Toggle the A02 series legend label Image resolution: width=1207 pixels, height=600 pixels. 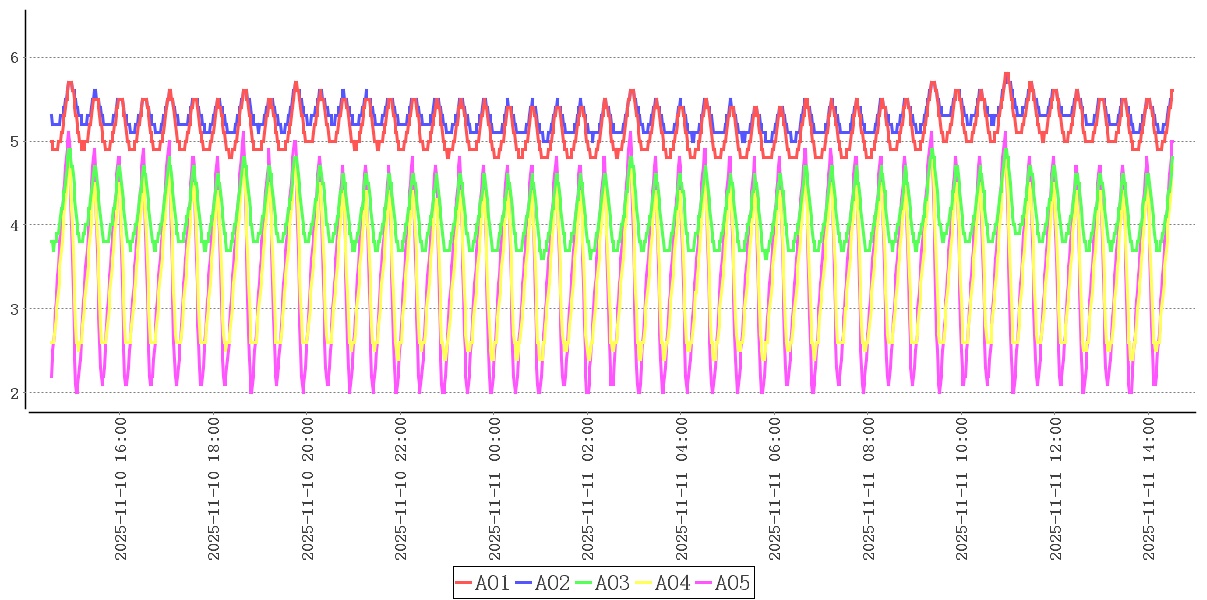[552, 583]
